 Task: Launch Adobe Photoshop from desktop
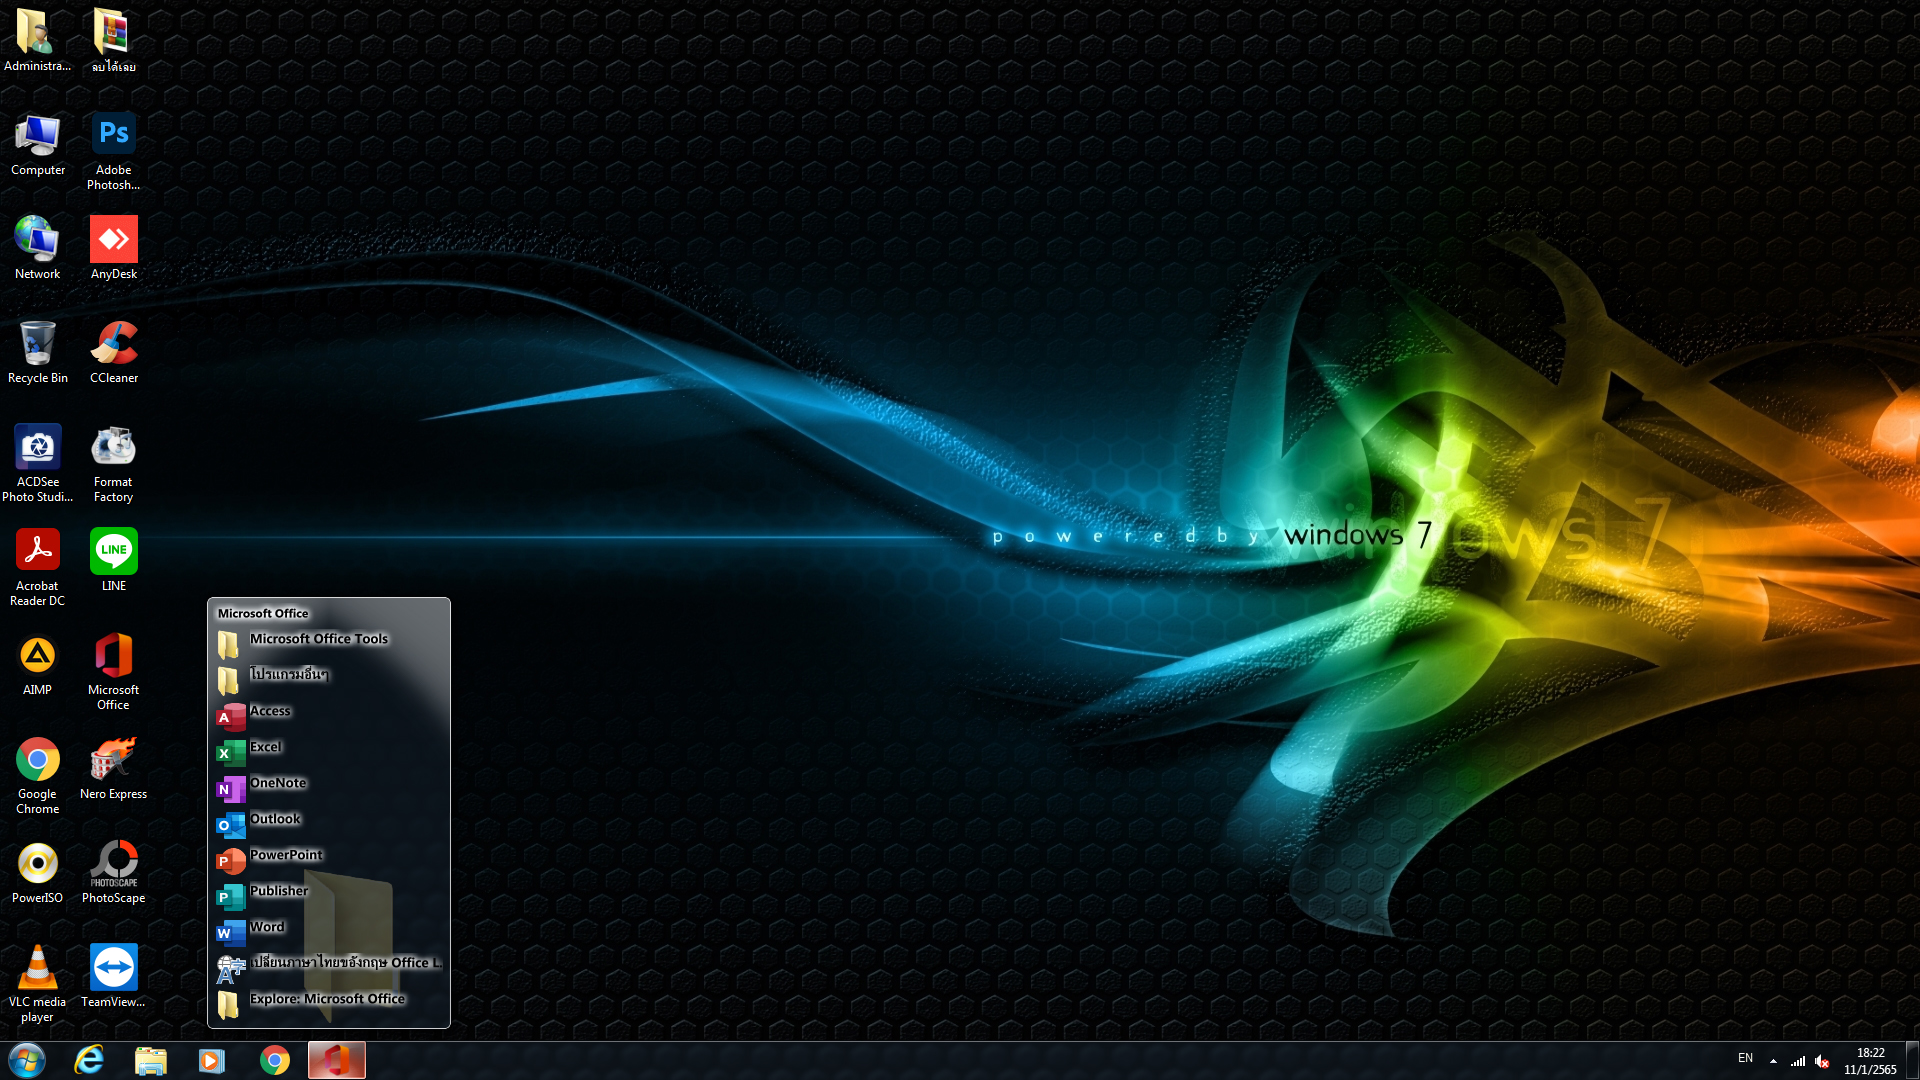click(x=113, y=152)
